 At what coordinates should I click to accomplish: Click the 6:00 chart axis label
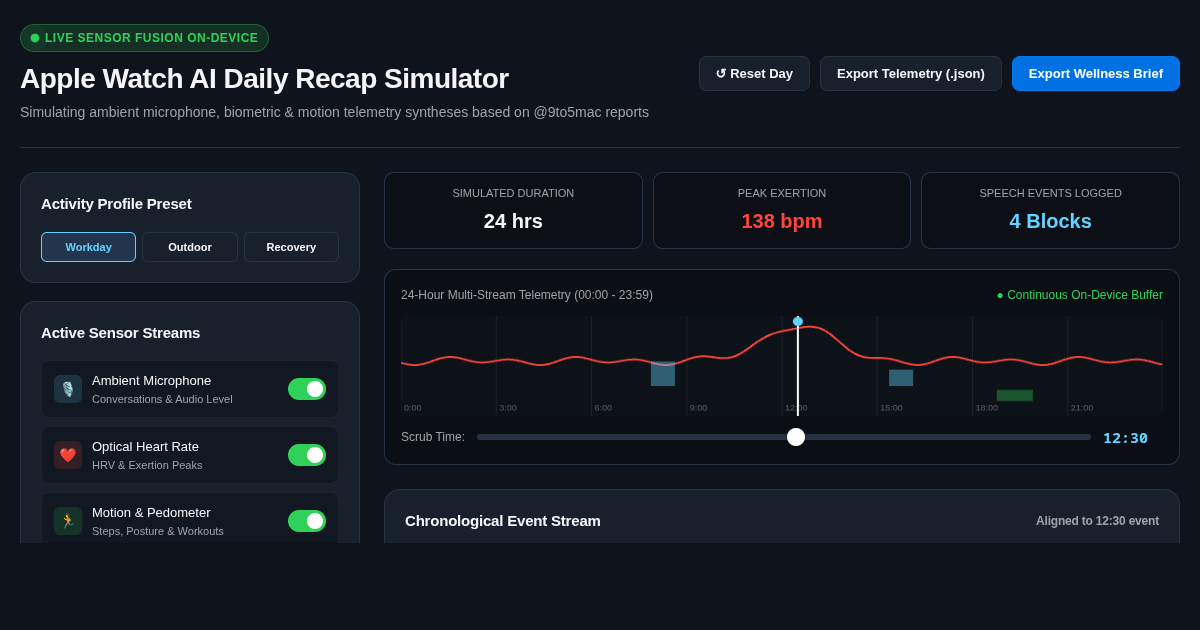[603, 408]
